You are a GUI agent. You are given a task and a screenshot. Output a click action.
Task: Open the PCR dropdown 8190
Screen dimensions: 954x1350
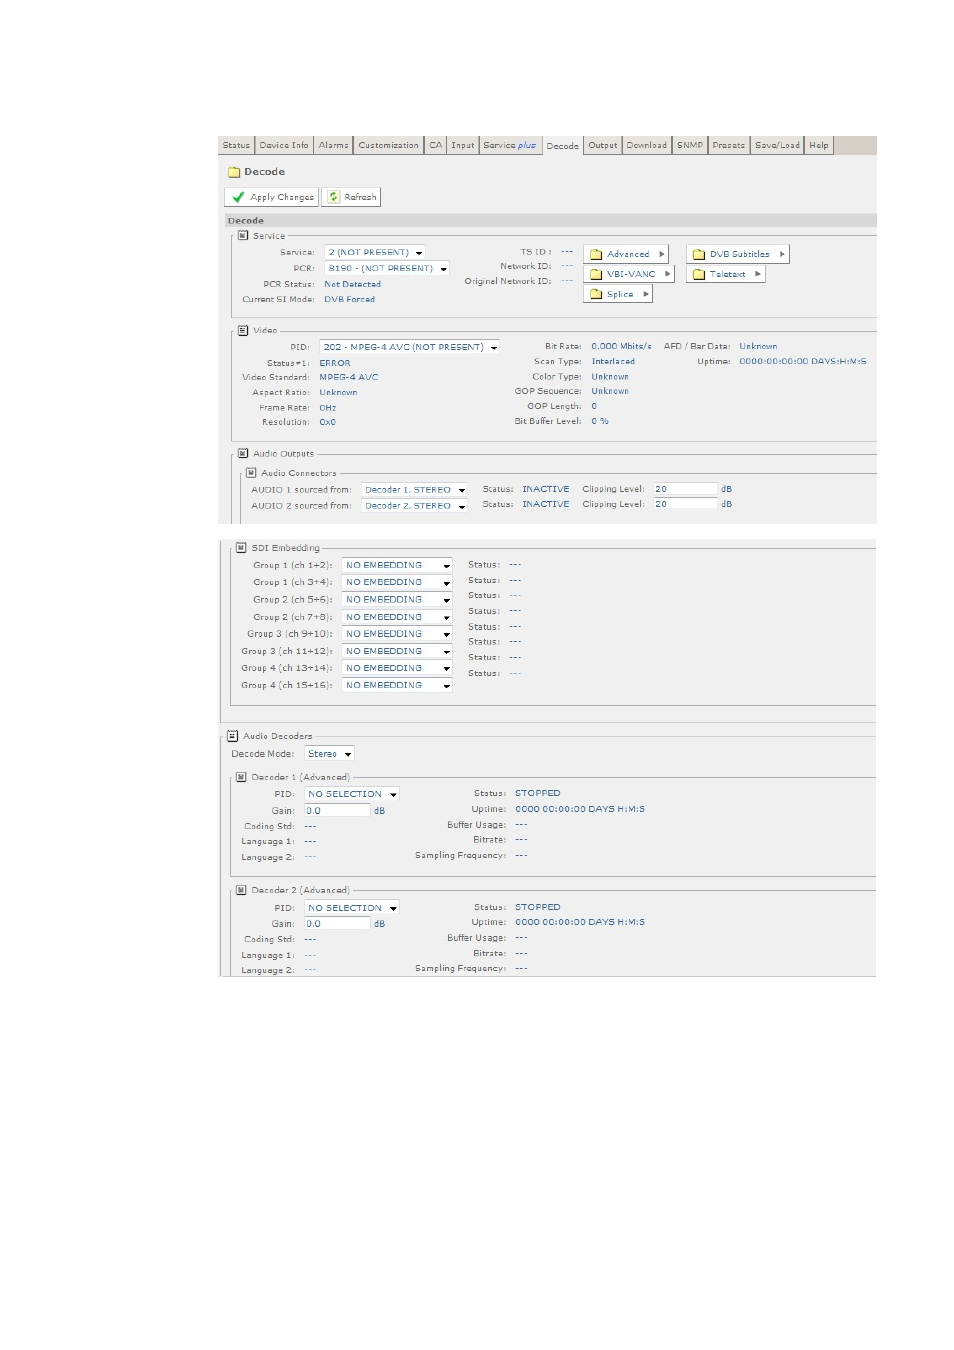click(387, 268)
